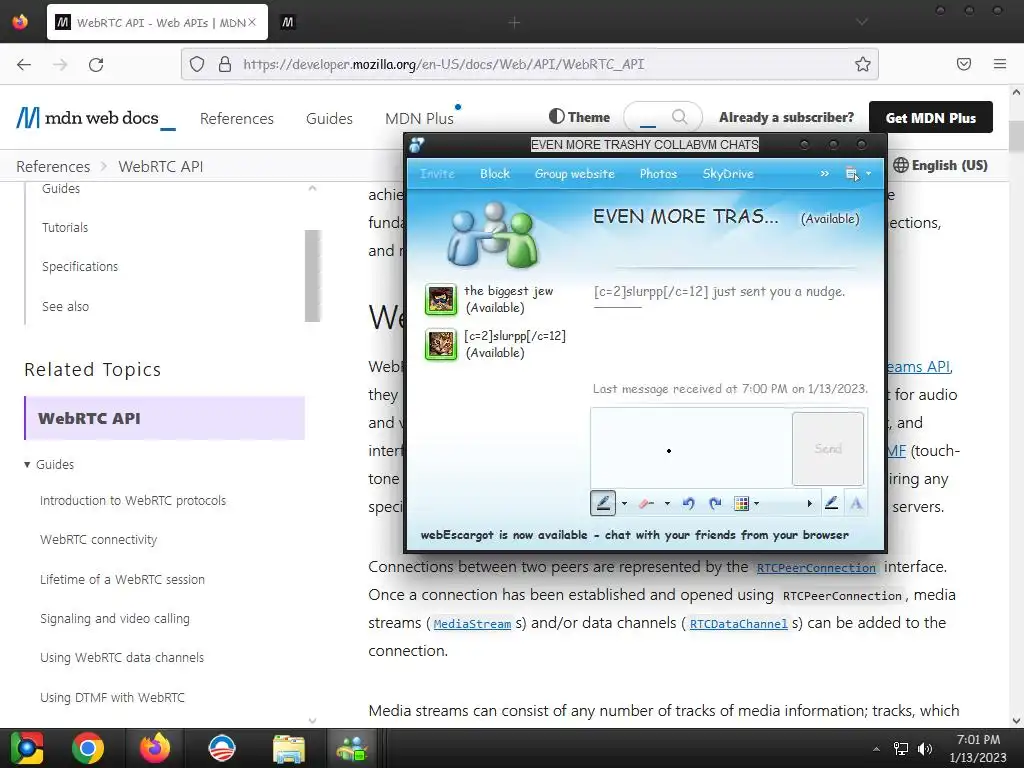Click Get MDN Plus button

pos(931,118)
